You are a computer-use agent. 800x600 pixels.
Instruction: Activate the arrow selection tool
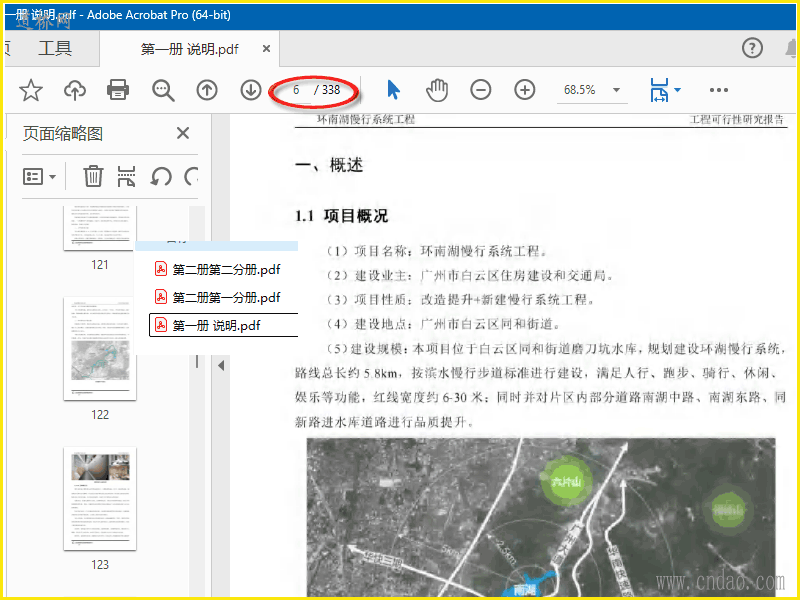[393, 90]
